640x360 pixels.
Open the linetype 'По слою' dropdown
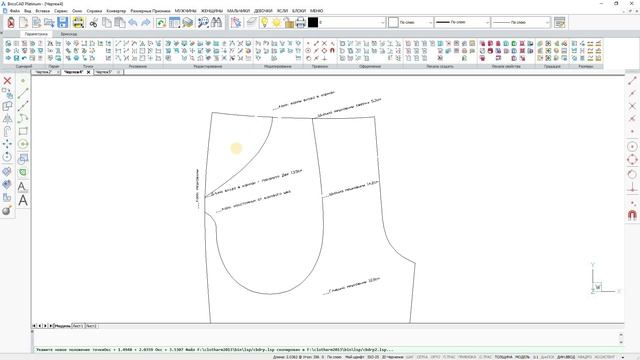(x=520, y=22)
